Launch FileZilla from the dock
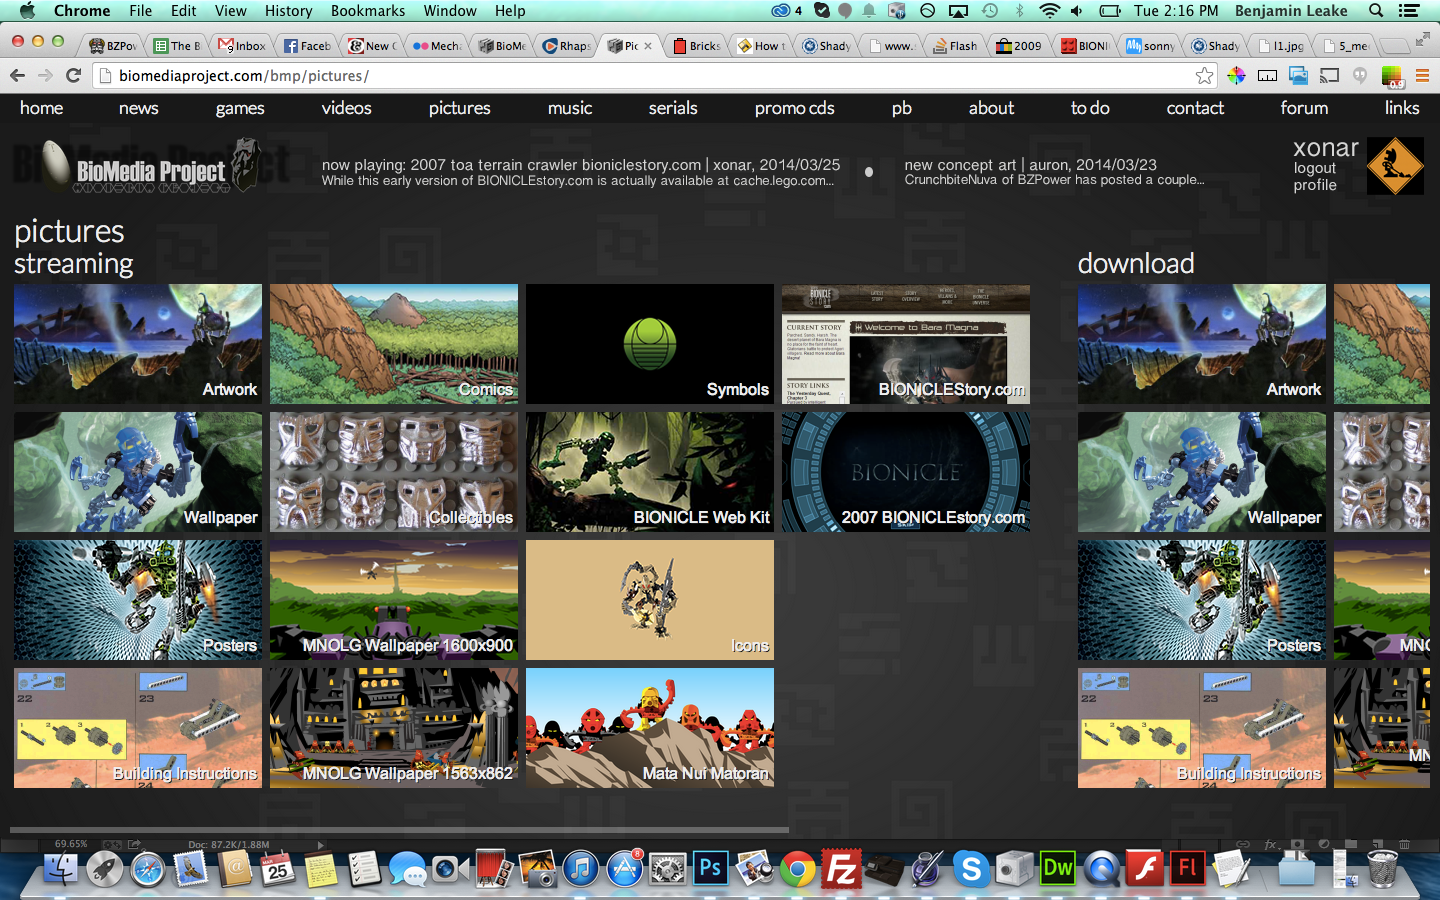This screenshot has width=1440, height=900. tap(841, 868)
